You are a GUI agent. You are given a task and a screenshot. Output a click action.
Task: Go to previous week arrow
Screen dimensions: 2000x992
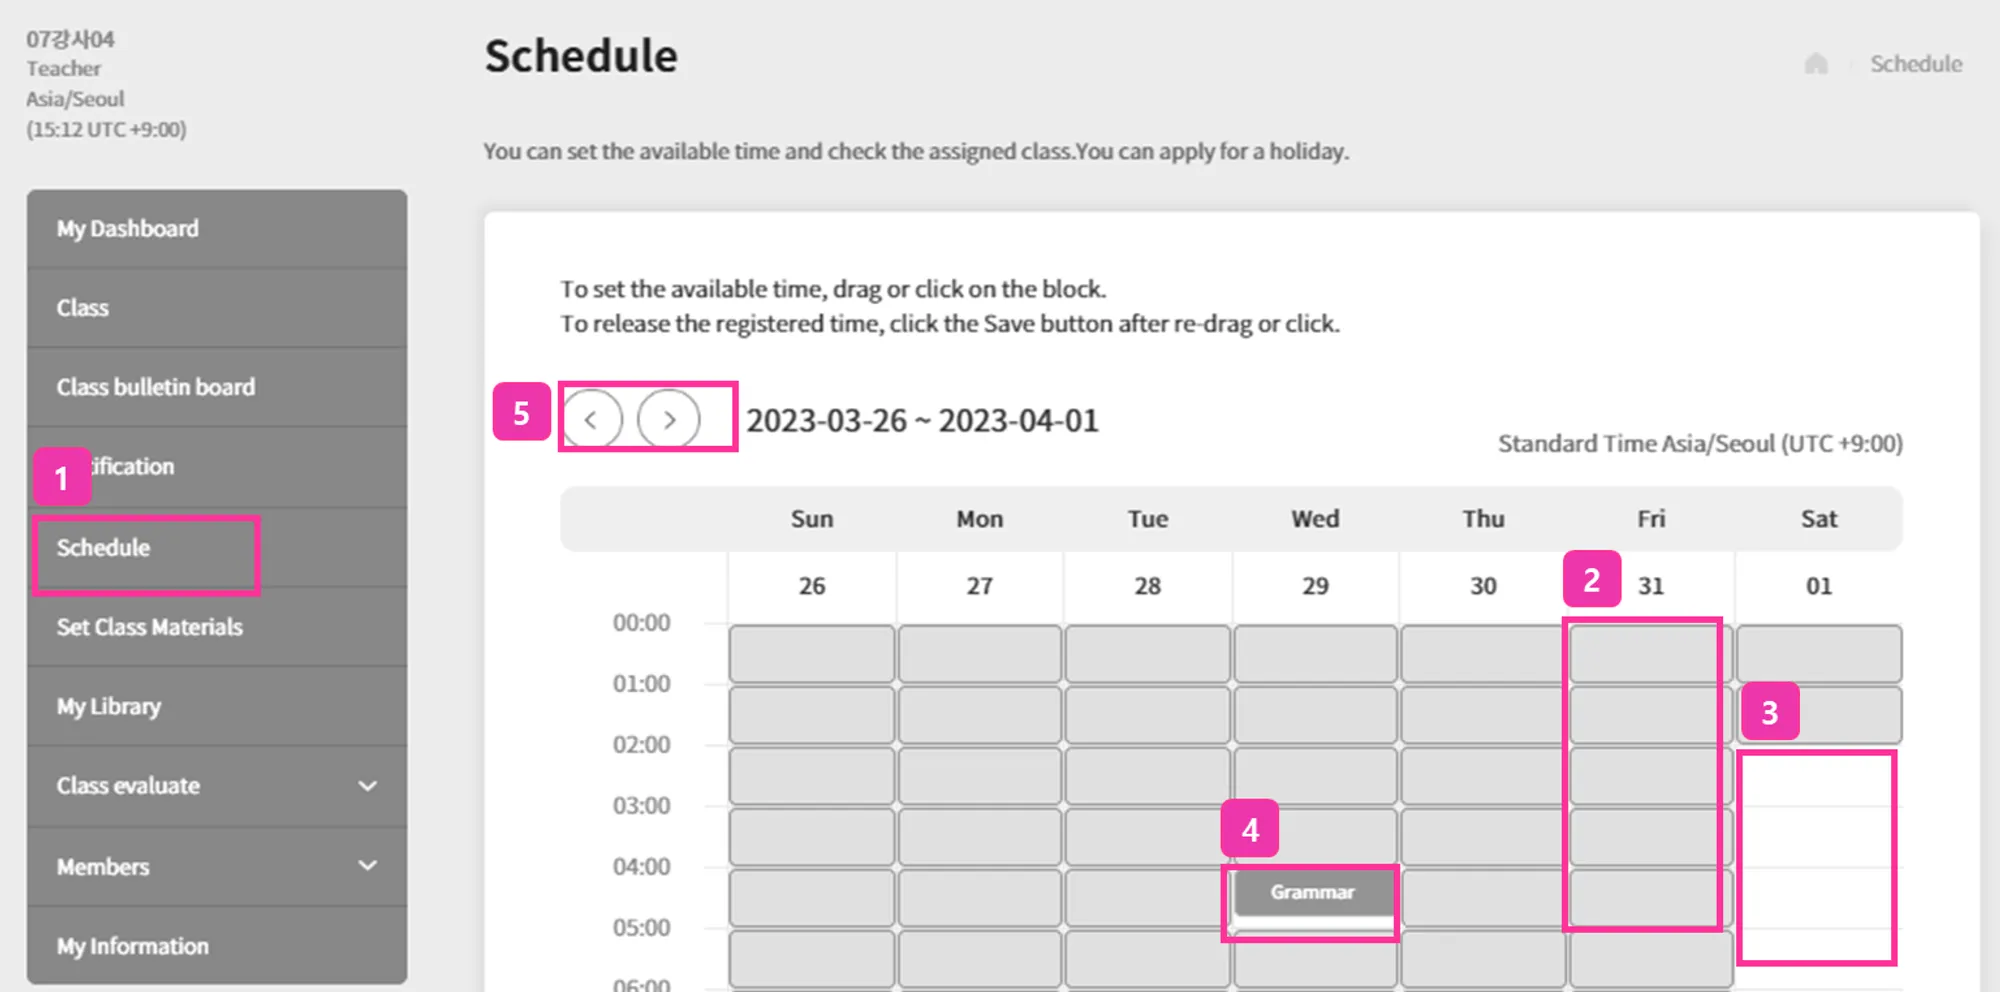click(x=591, y=419)
